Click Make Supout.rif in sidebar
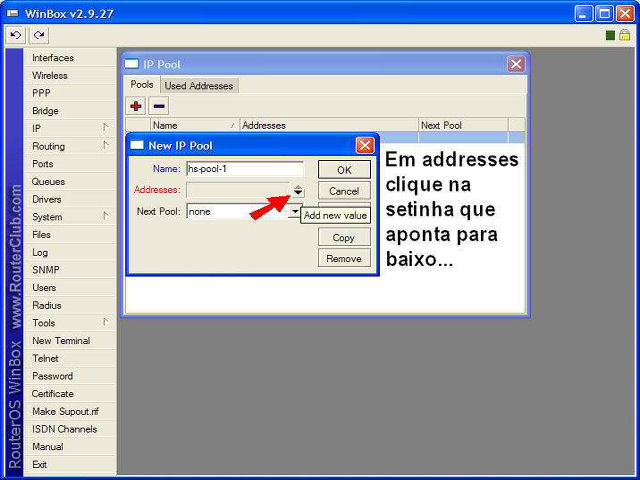The image size is (640, 480). (70, 411)
